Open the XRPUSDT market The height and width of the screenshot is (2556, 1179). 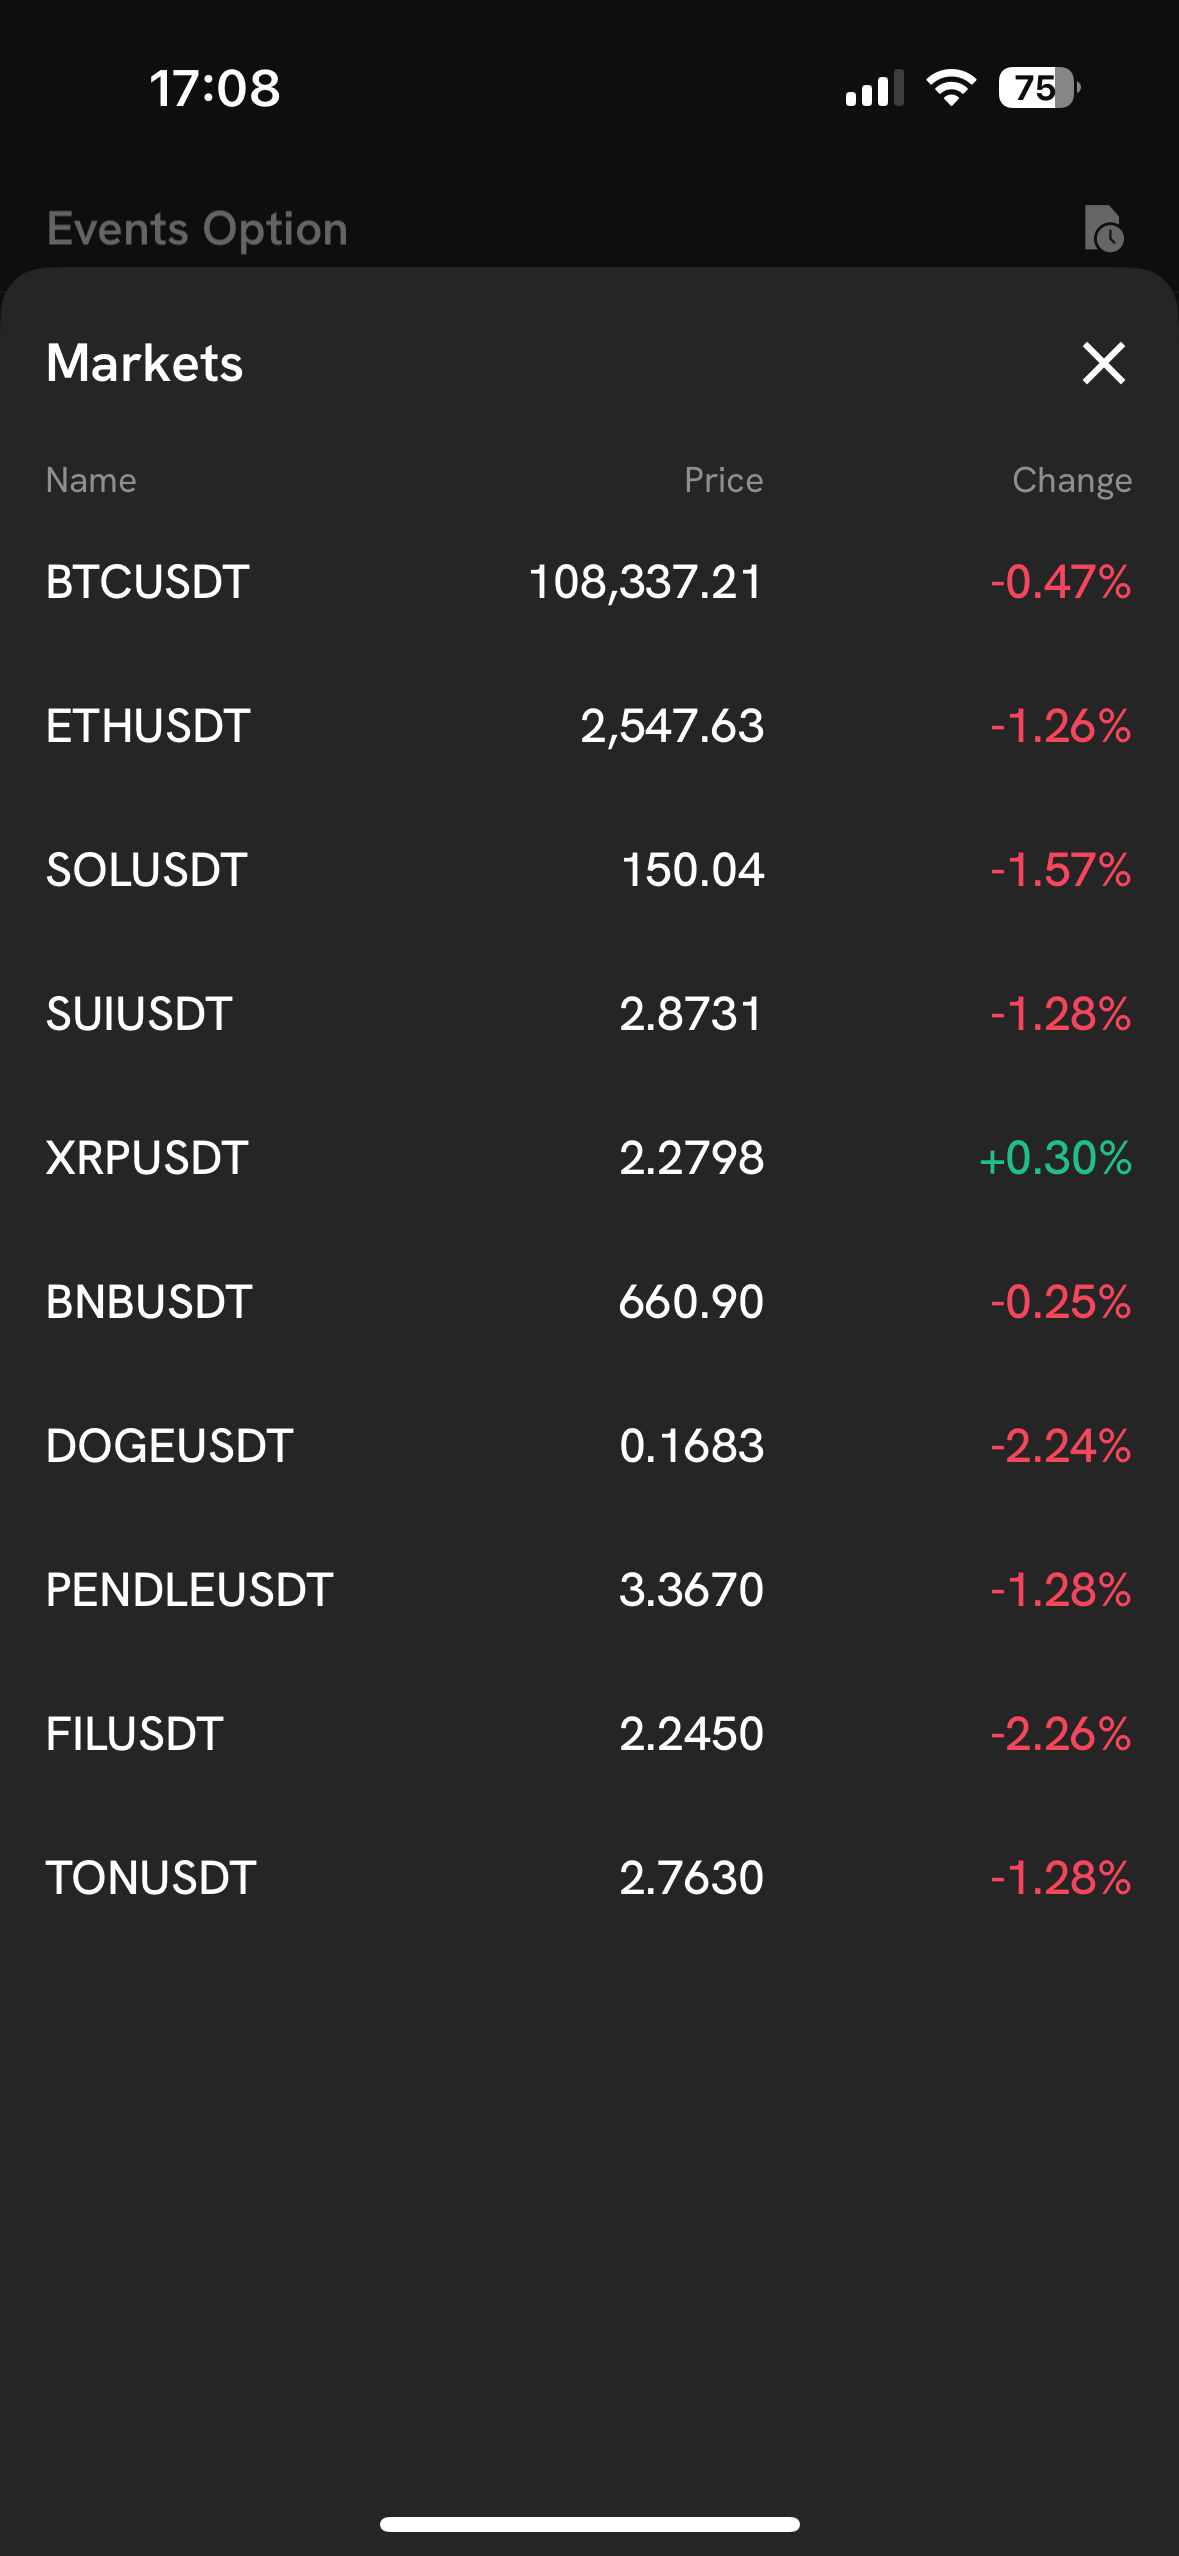tap(589, 1158)
